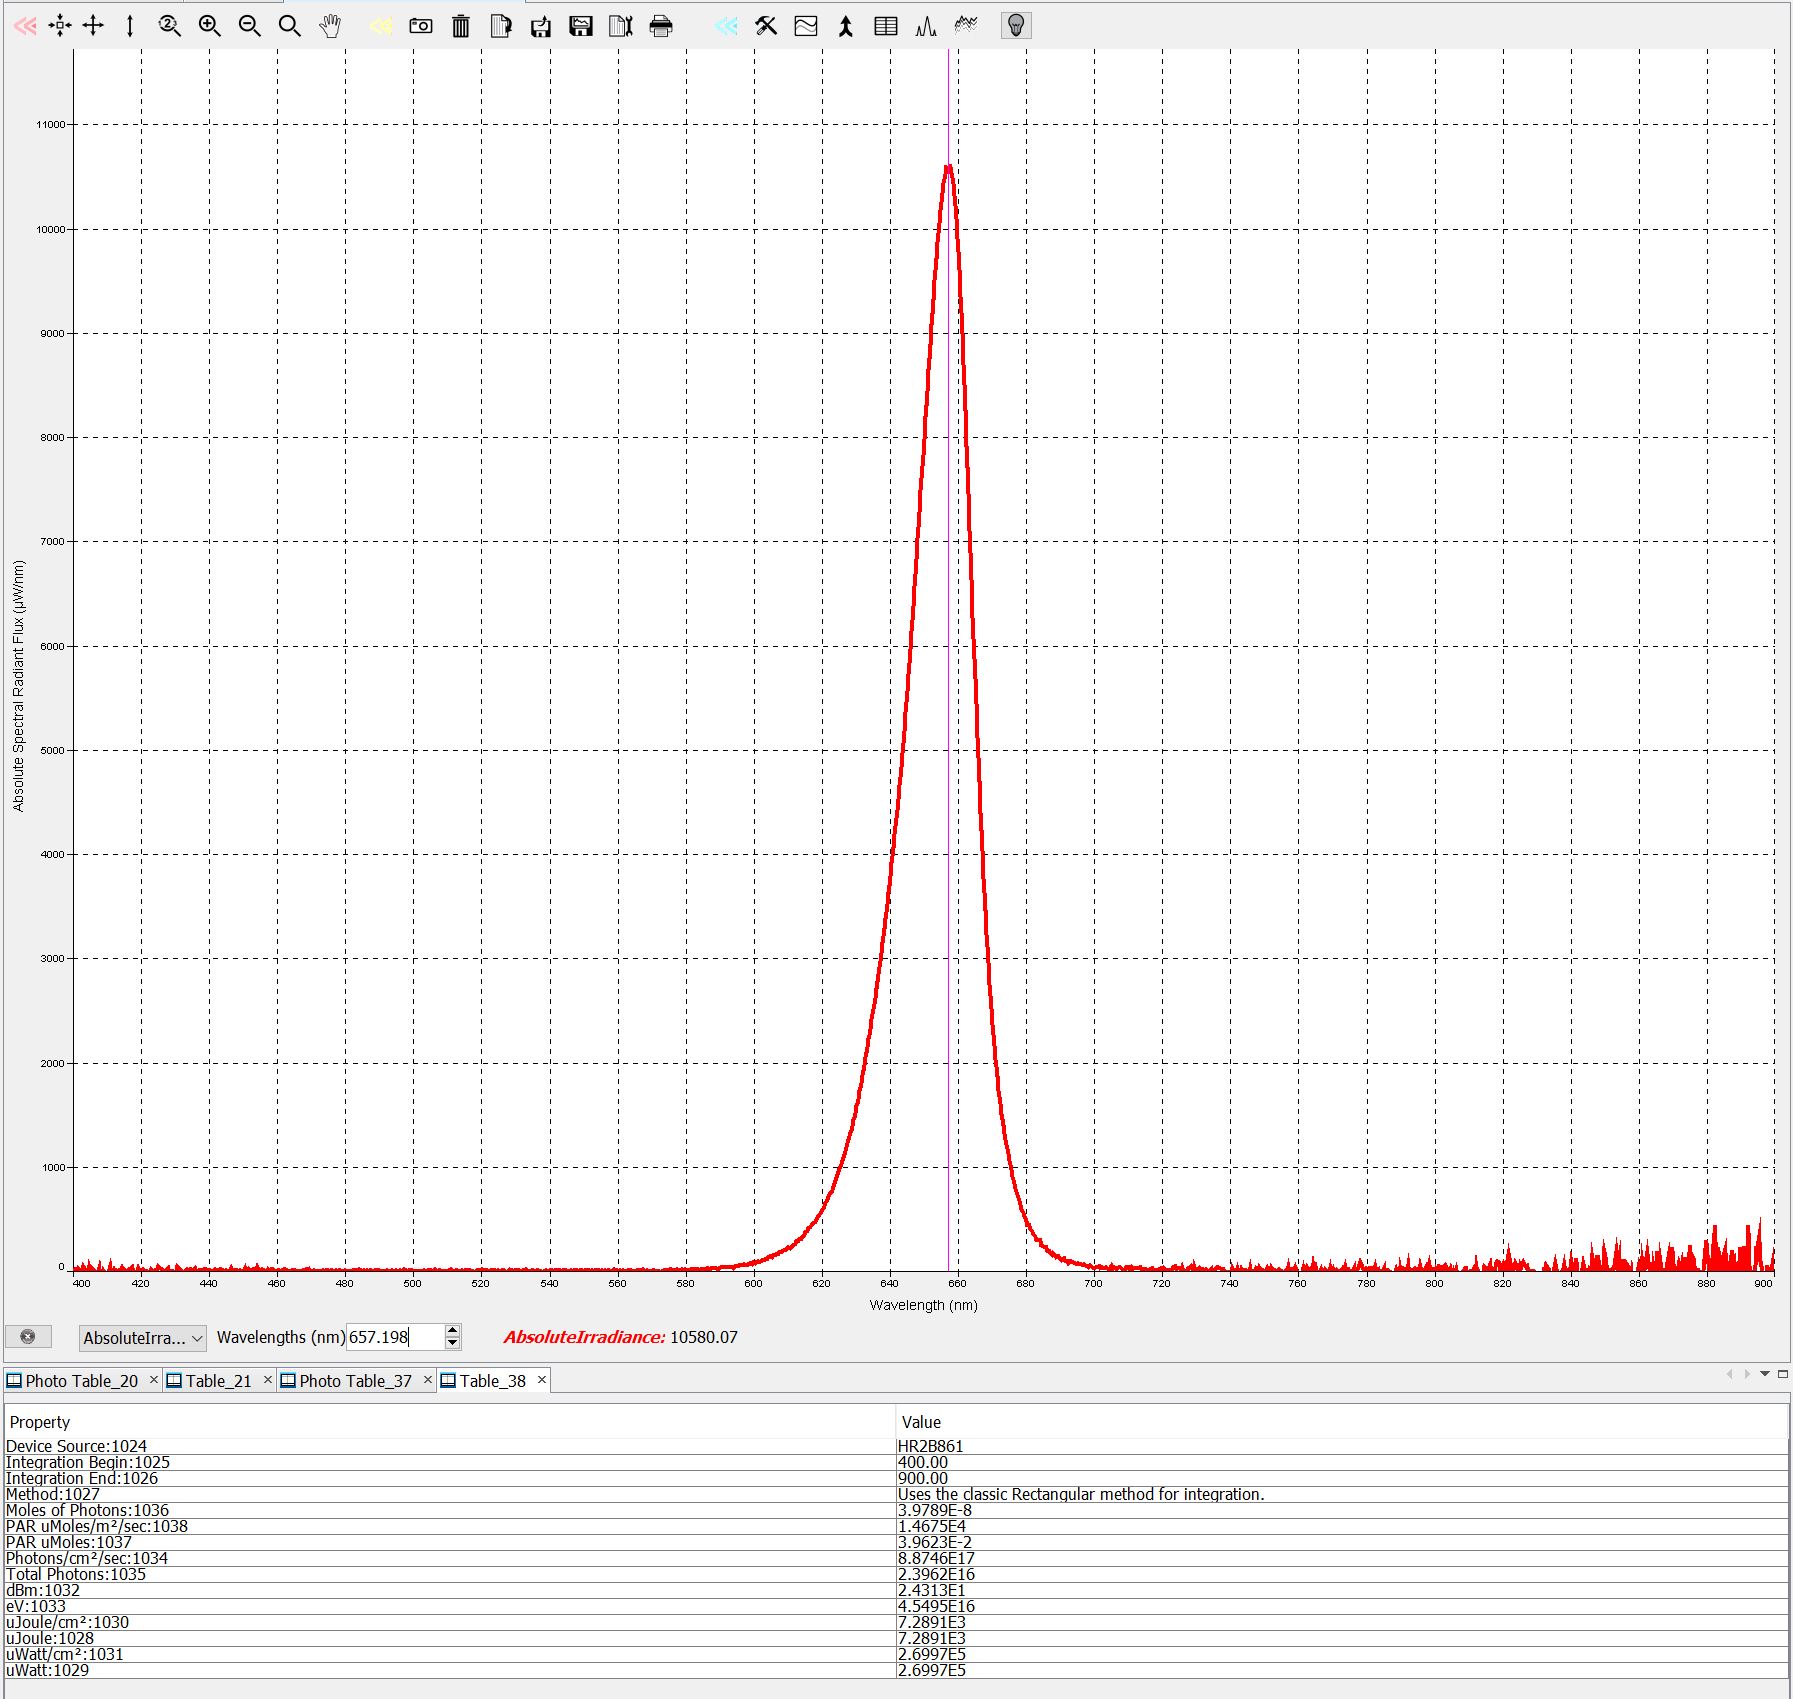Image resolution: width=1793 pixels, height=1699 pixels.
Task: Select the PAR uMoles:1037 row
Action: coord(896,1542)
